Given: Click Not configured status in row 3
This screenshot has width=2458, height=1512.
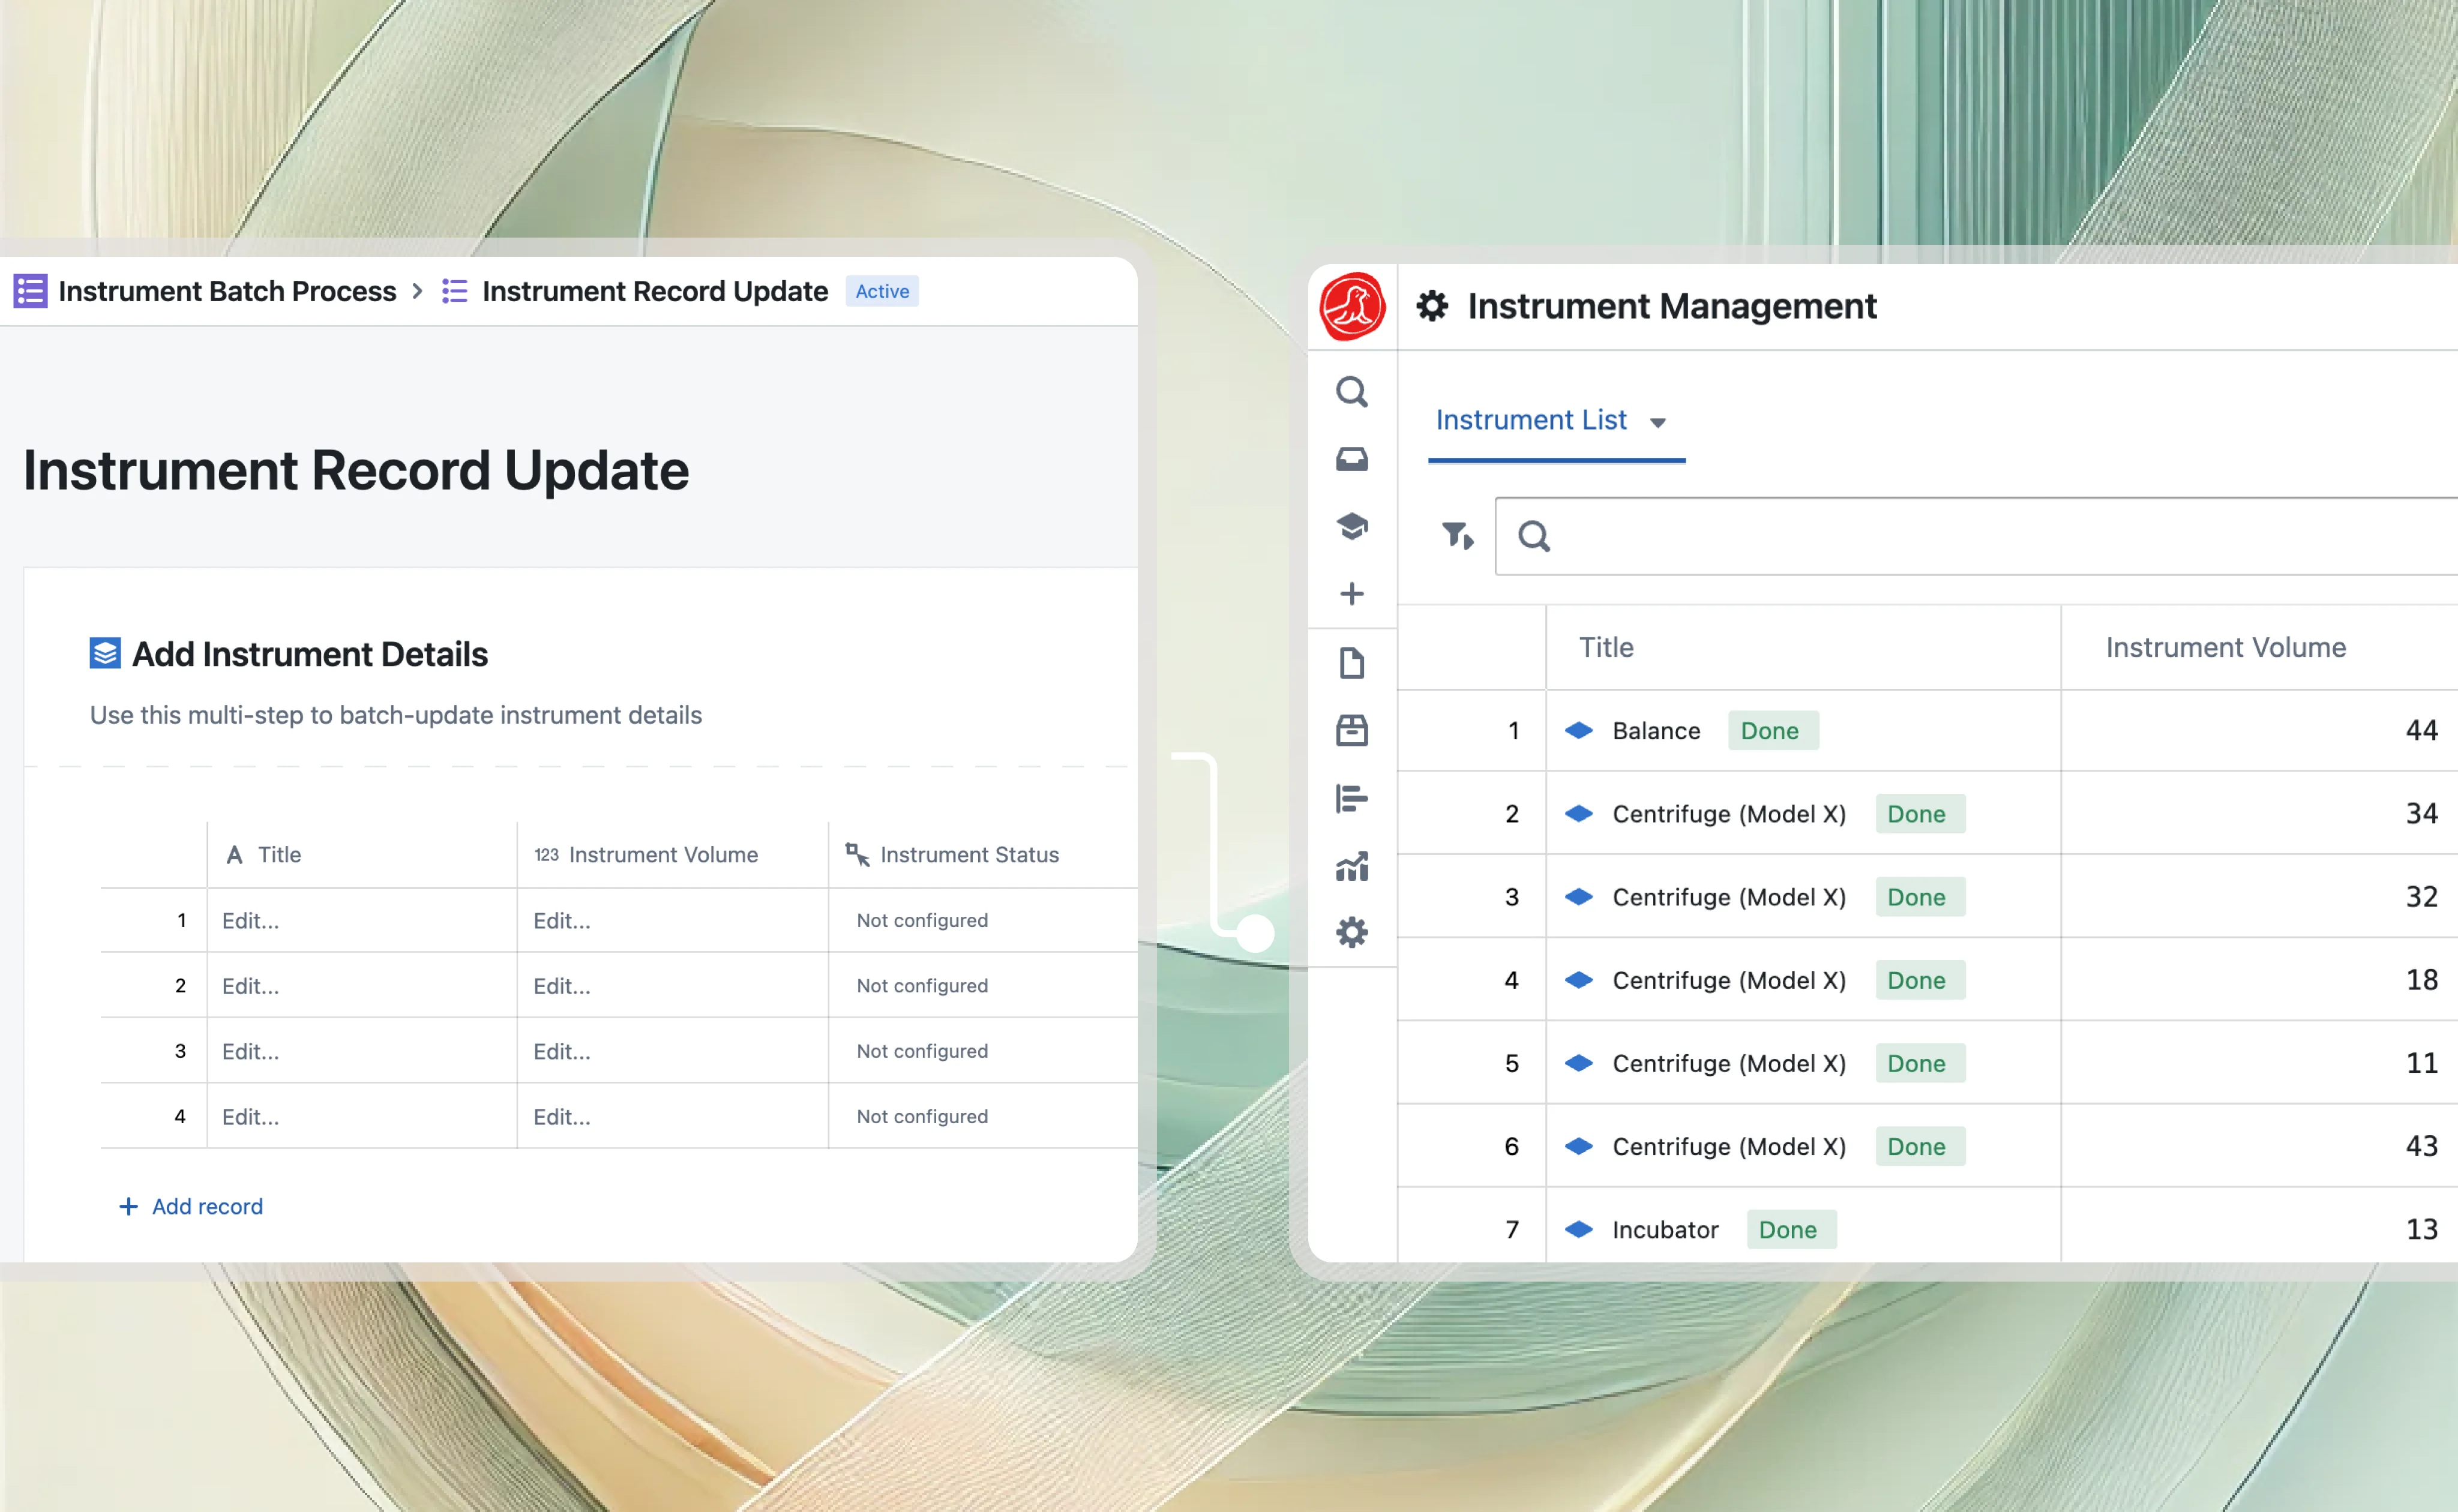Looking at the screenshot, I should [x=922, y=1051].
